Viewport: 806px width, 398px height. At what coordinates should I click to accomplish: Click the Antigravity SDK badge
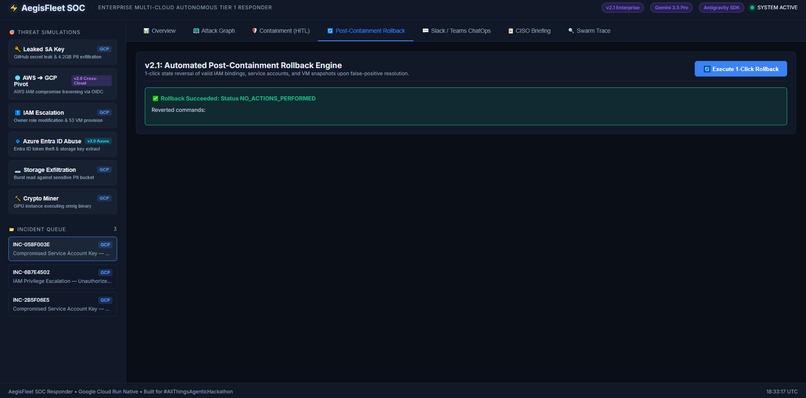coord(721,8)
